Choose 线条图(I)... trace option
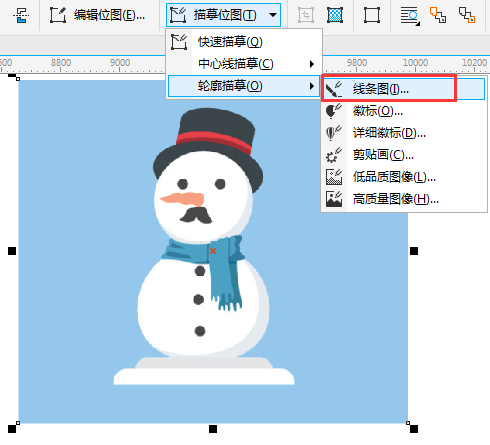This screenshot has height=445, width=490. coord(403,89)
